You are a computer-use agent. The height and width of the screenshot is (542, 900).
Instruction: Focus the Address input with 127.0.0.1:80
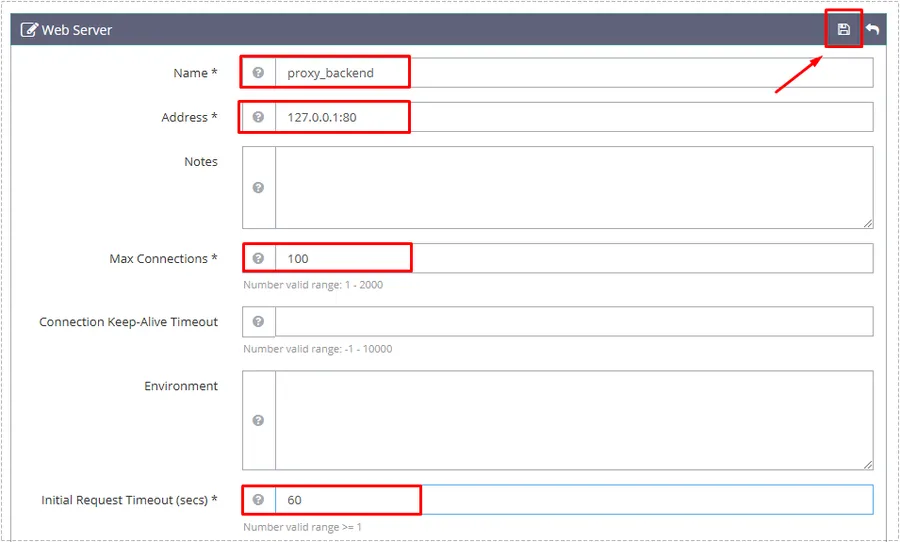pos(575,117)
